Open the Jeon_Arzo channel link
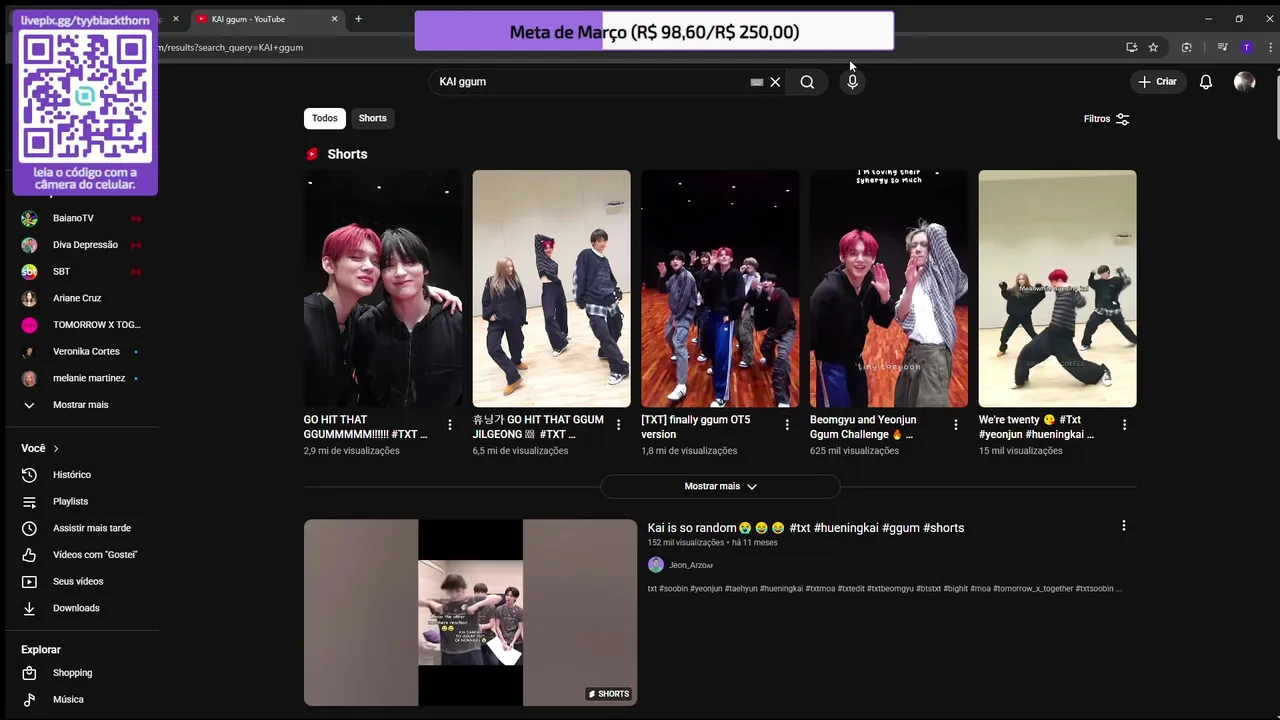The width and height of the screenshot is (1280, 720). point(691,565)
